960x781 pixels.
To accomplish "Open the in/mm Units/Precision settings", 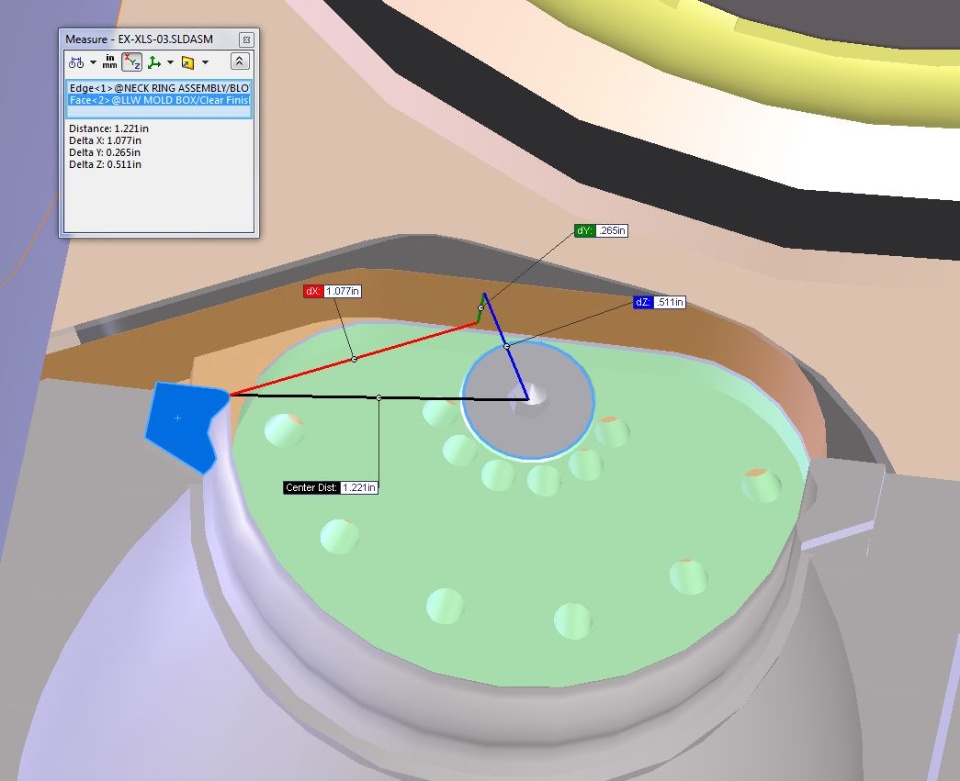I will pyautogui.click(x=110, y=62).
